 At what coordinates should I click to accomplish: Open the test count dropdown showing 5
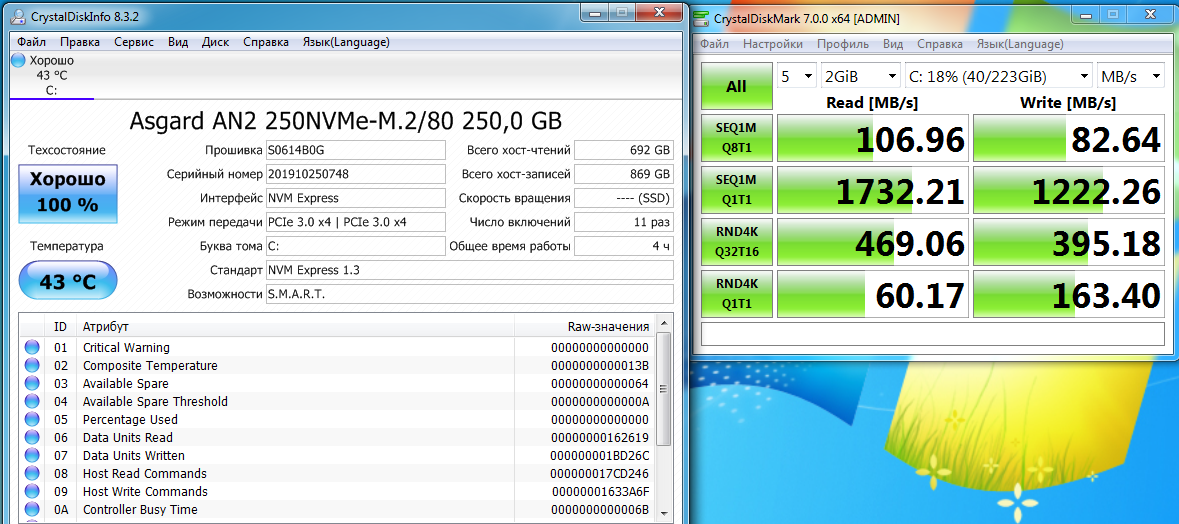(796, 76)
